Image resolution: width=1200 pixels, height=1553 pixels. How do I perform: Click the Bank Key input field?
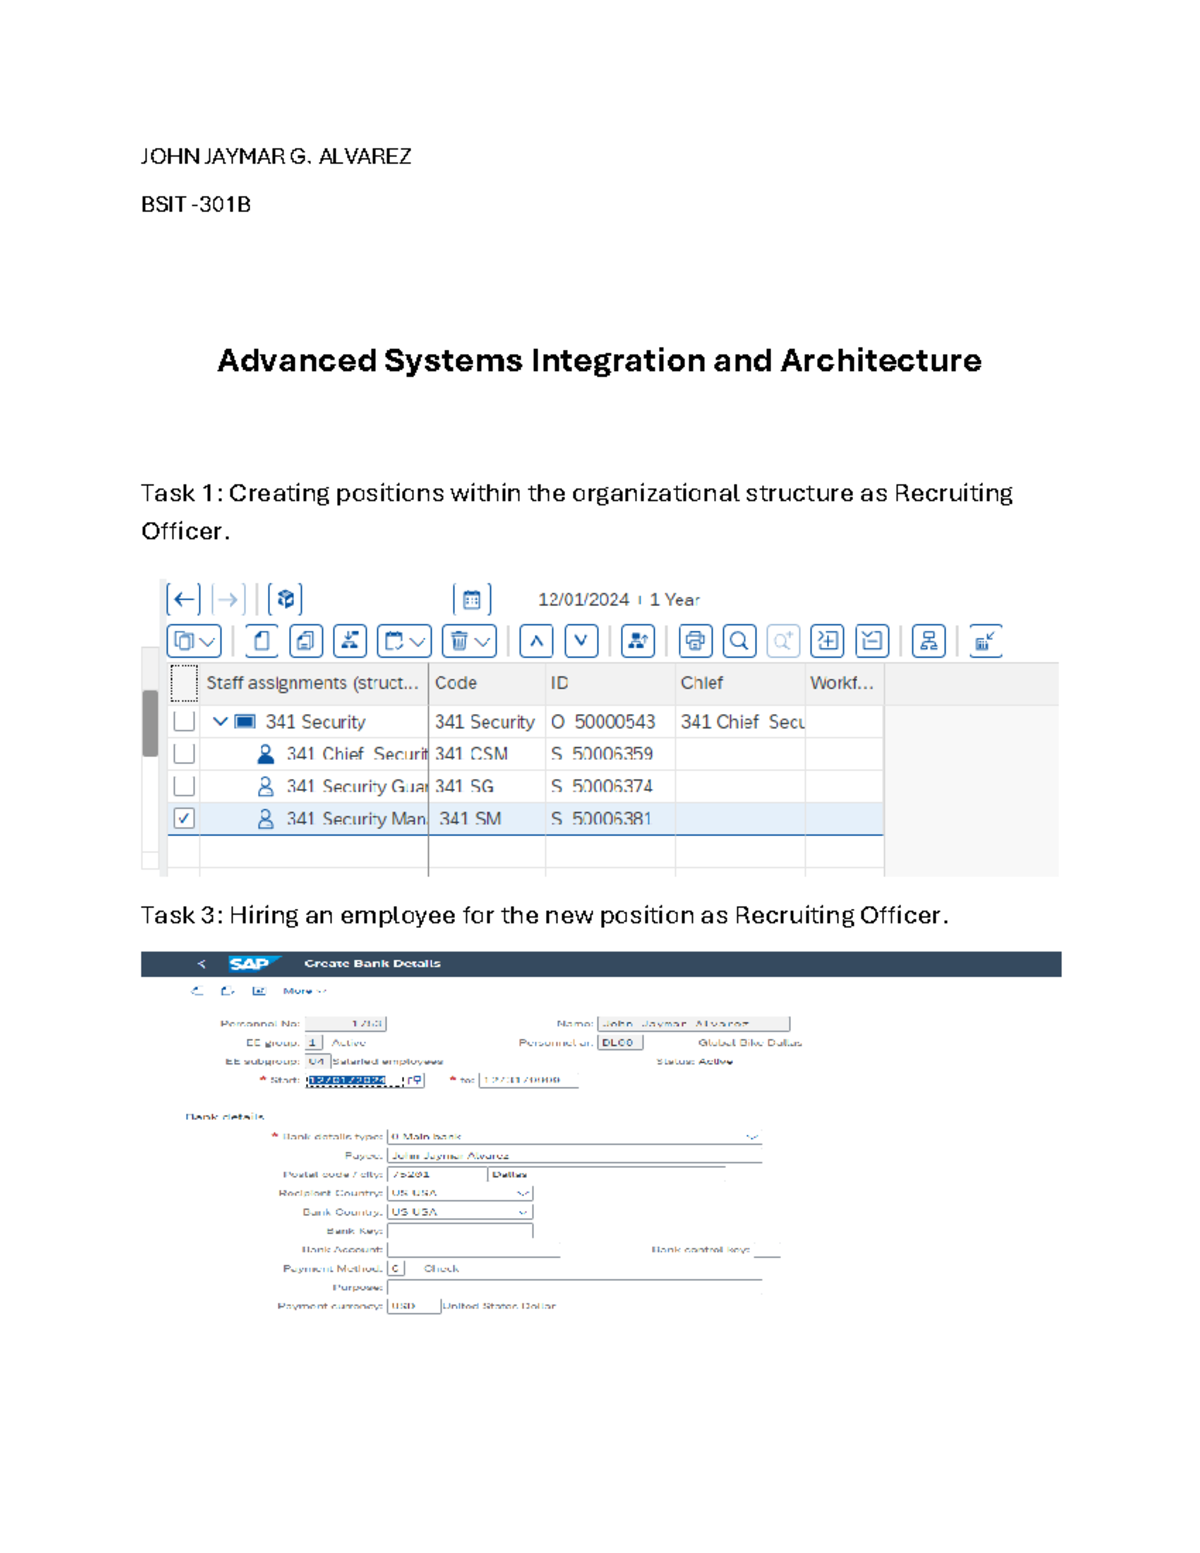[x=460, y=1231]
